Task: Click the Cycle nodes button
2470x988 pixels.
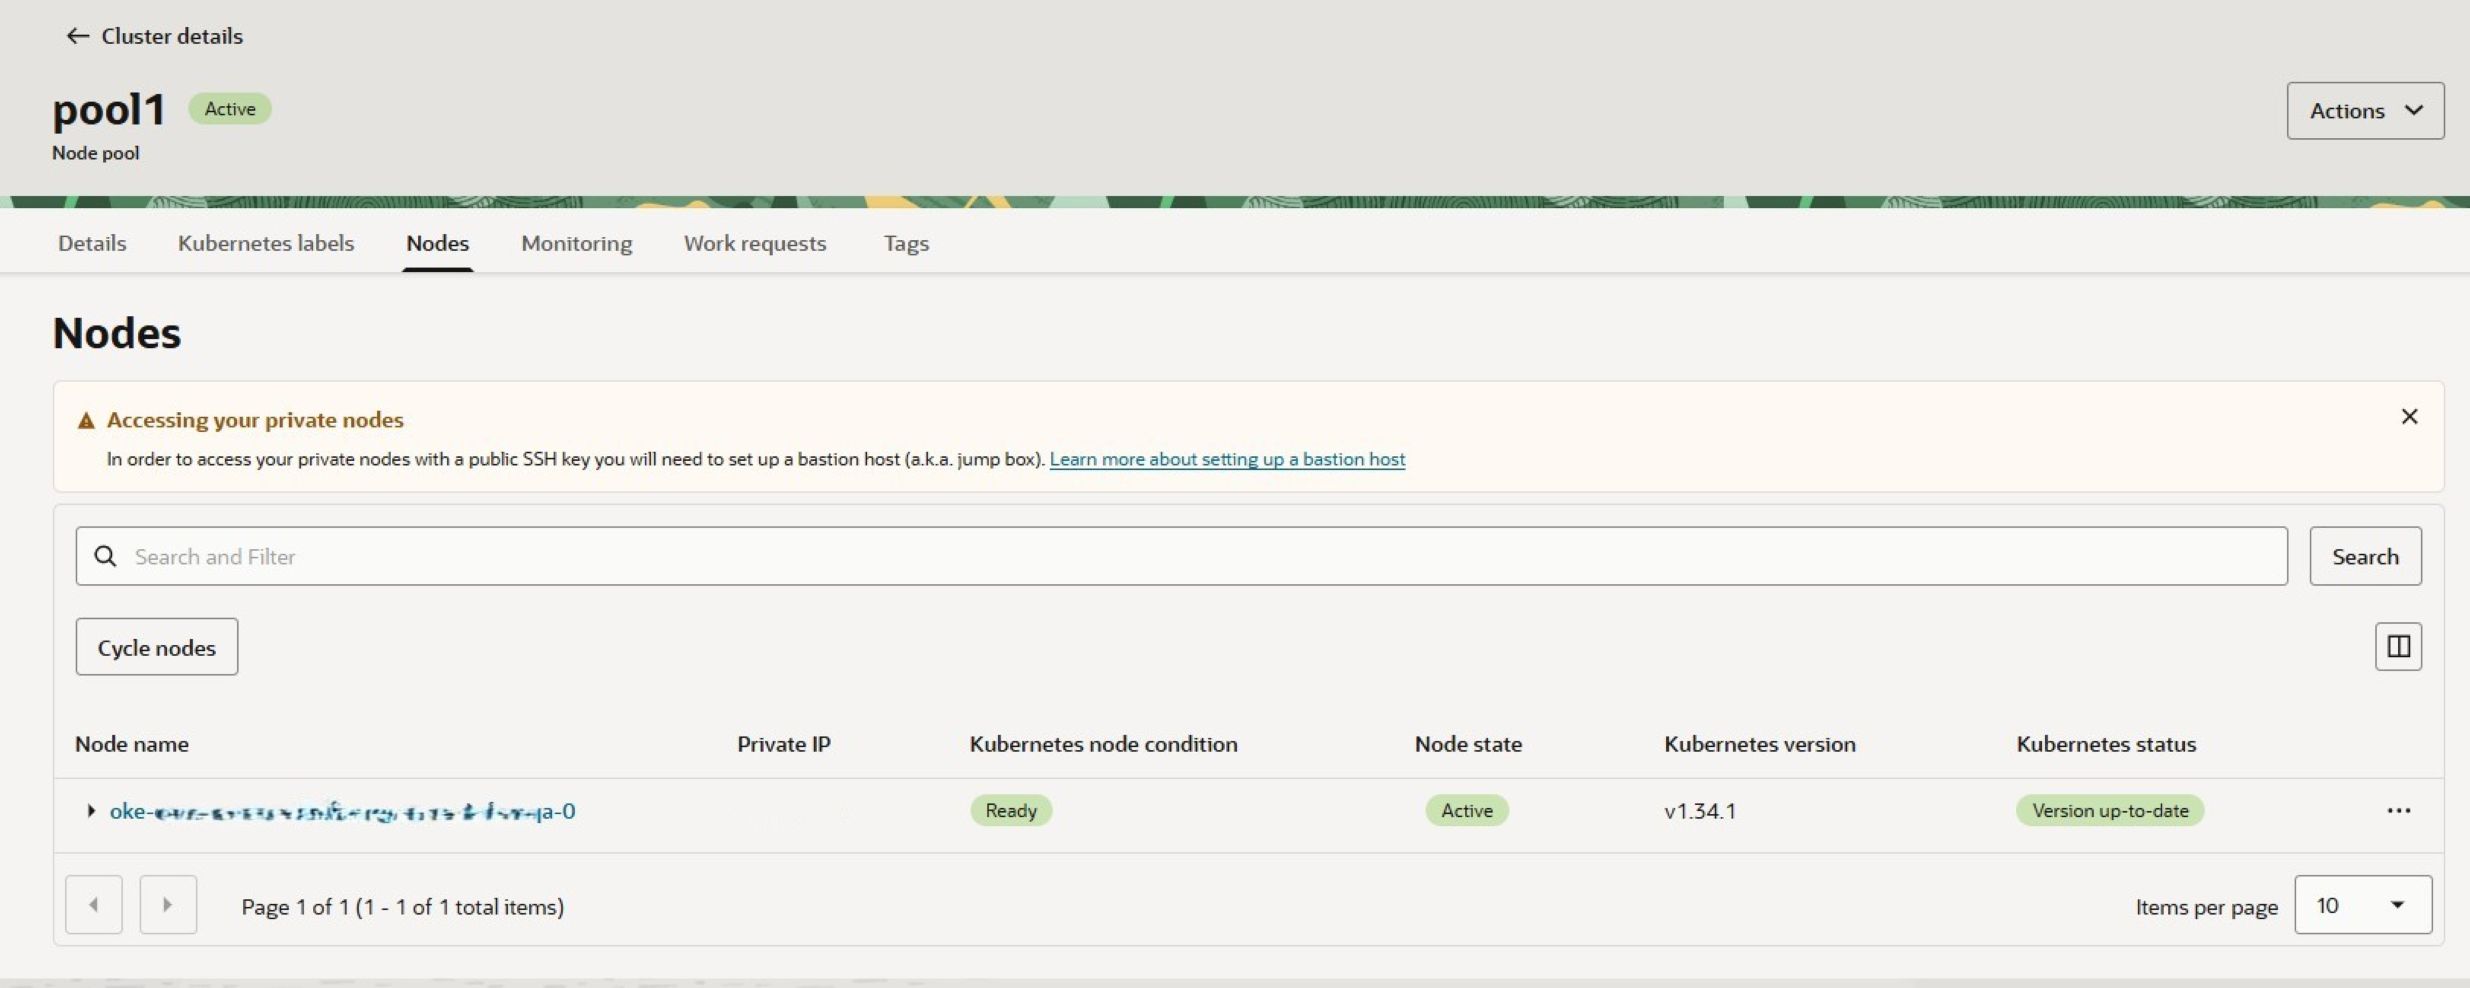Action: (x=156, y=646)
